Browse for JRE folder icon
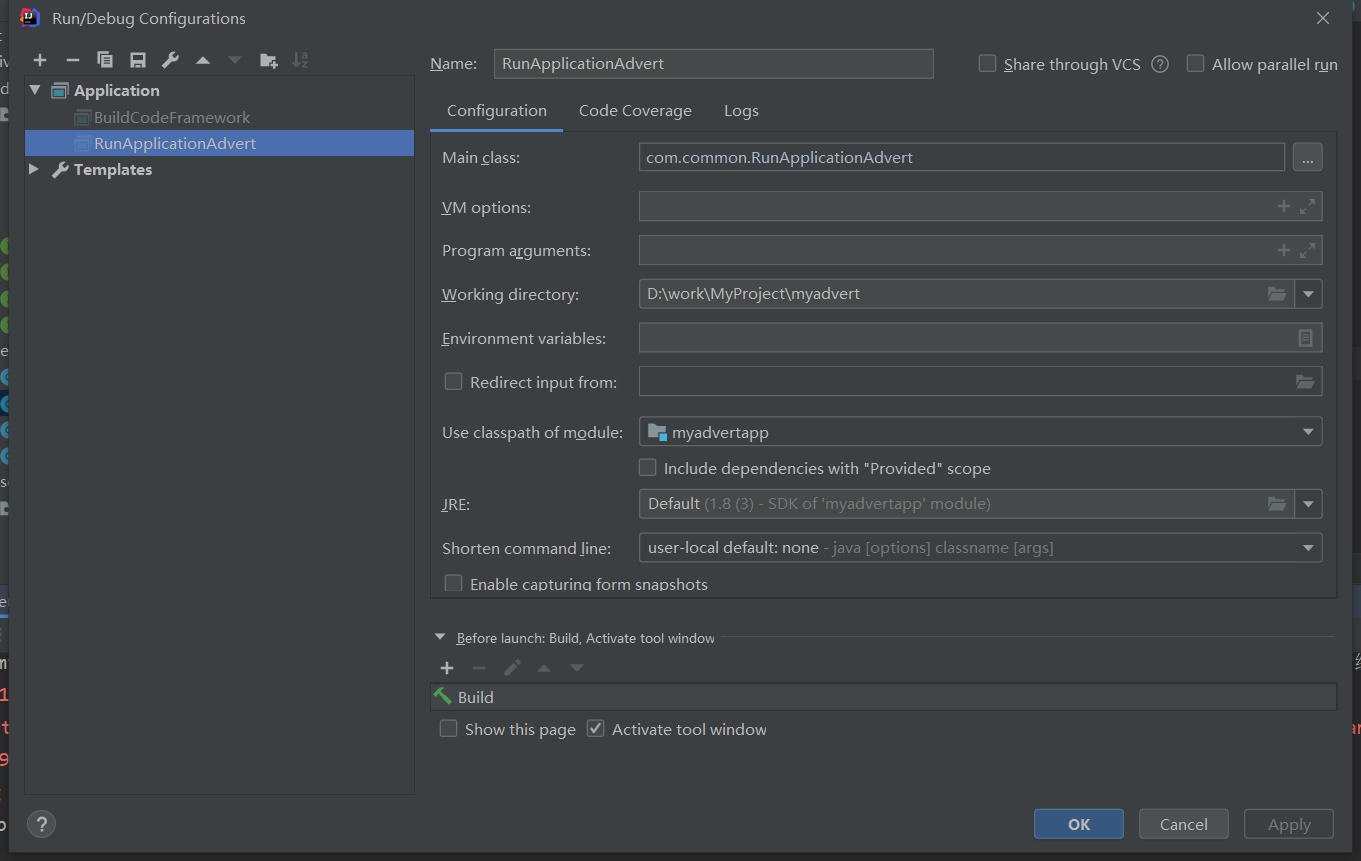The width and height of the screenshot is (1361, 861). point(1277,503)
